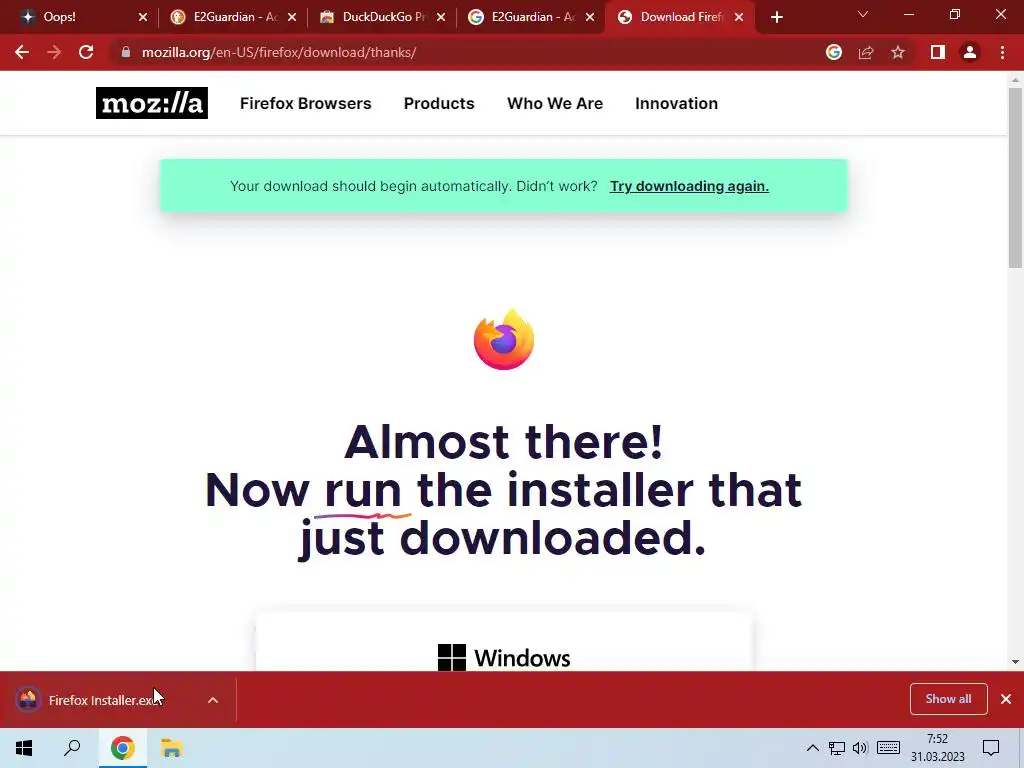Go back with the browser back arrow
Screen dimensions: 1024x768
point(22,52)
